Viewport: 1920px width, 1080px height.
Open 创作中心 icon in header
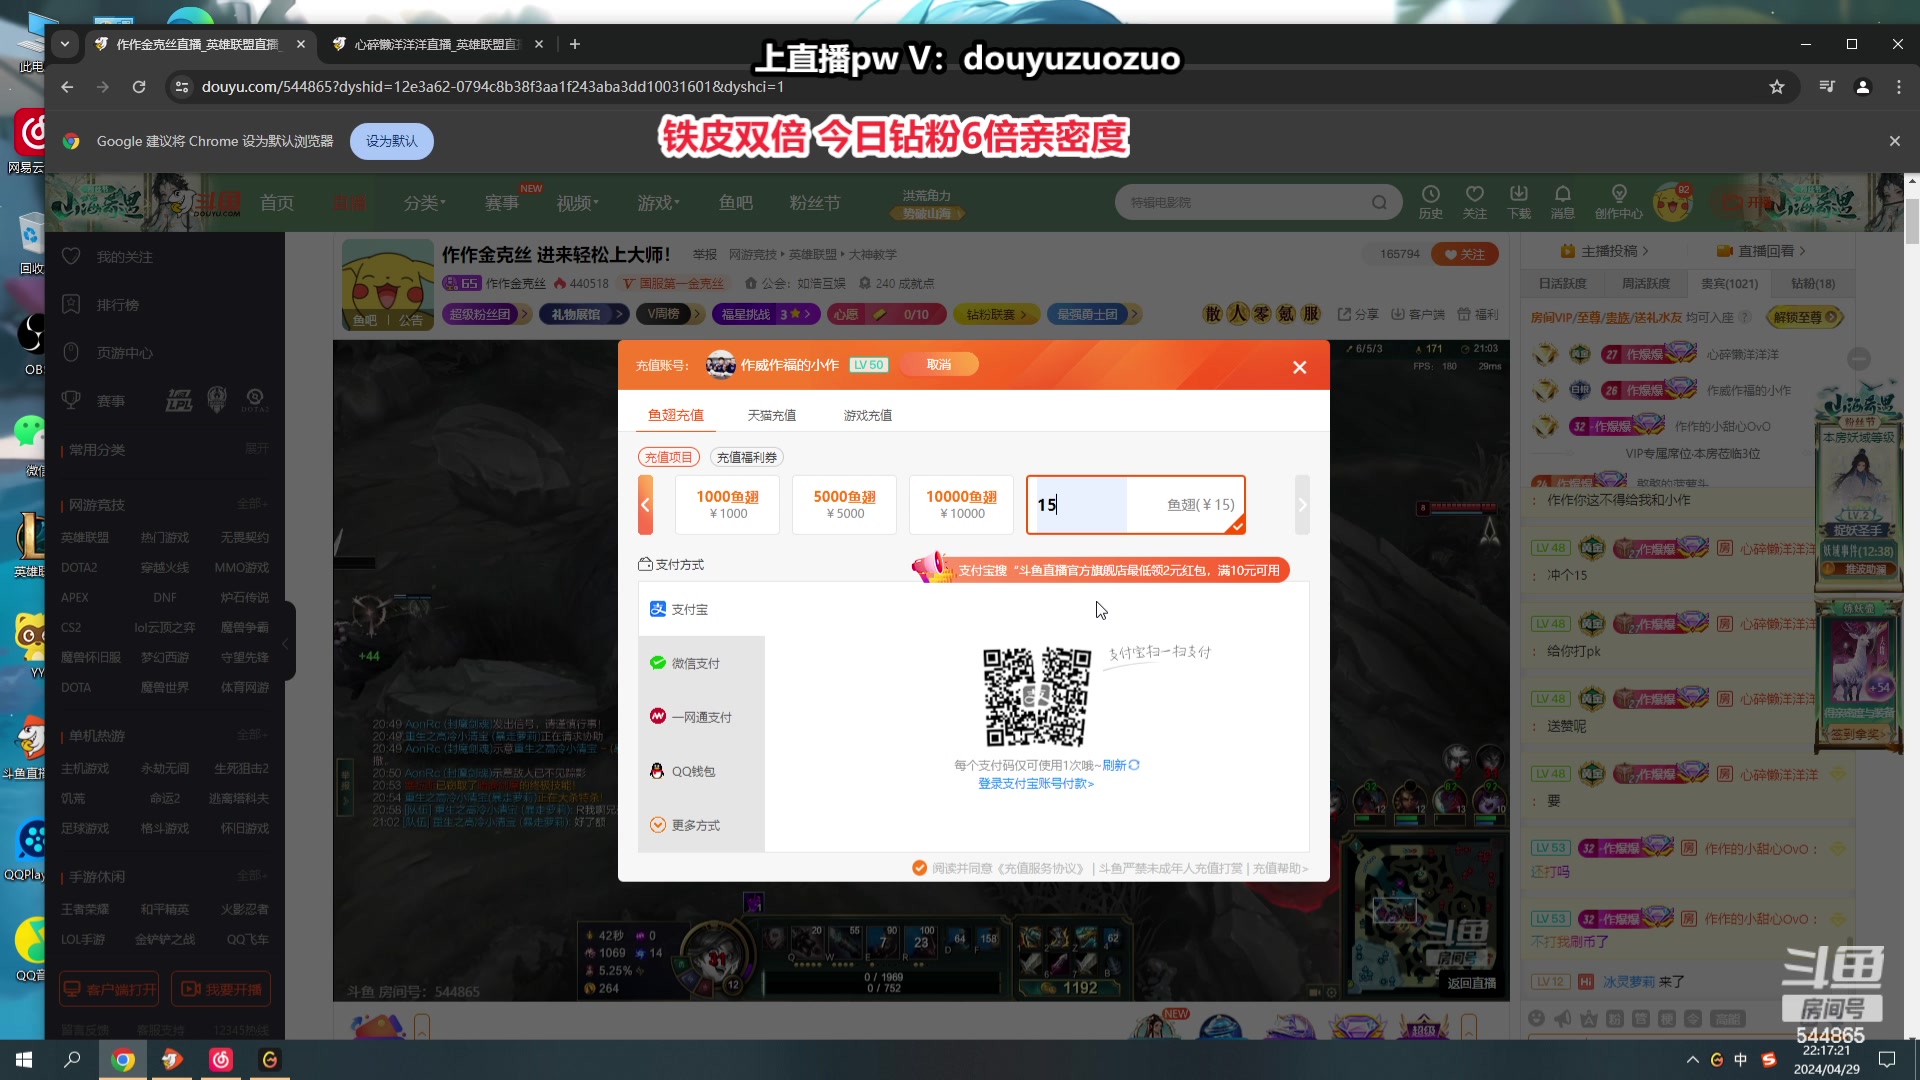(x=1619, y=201)
